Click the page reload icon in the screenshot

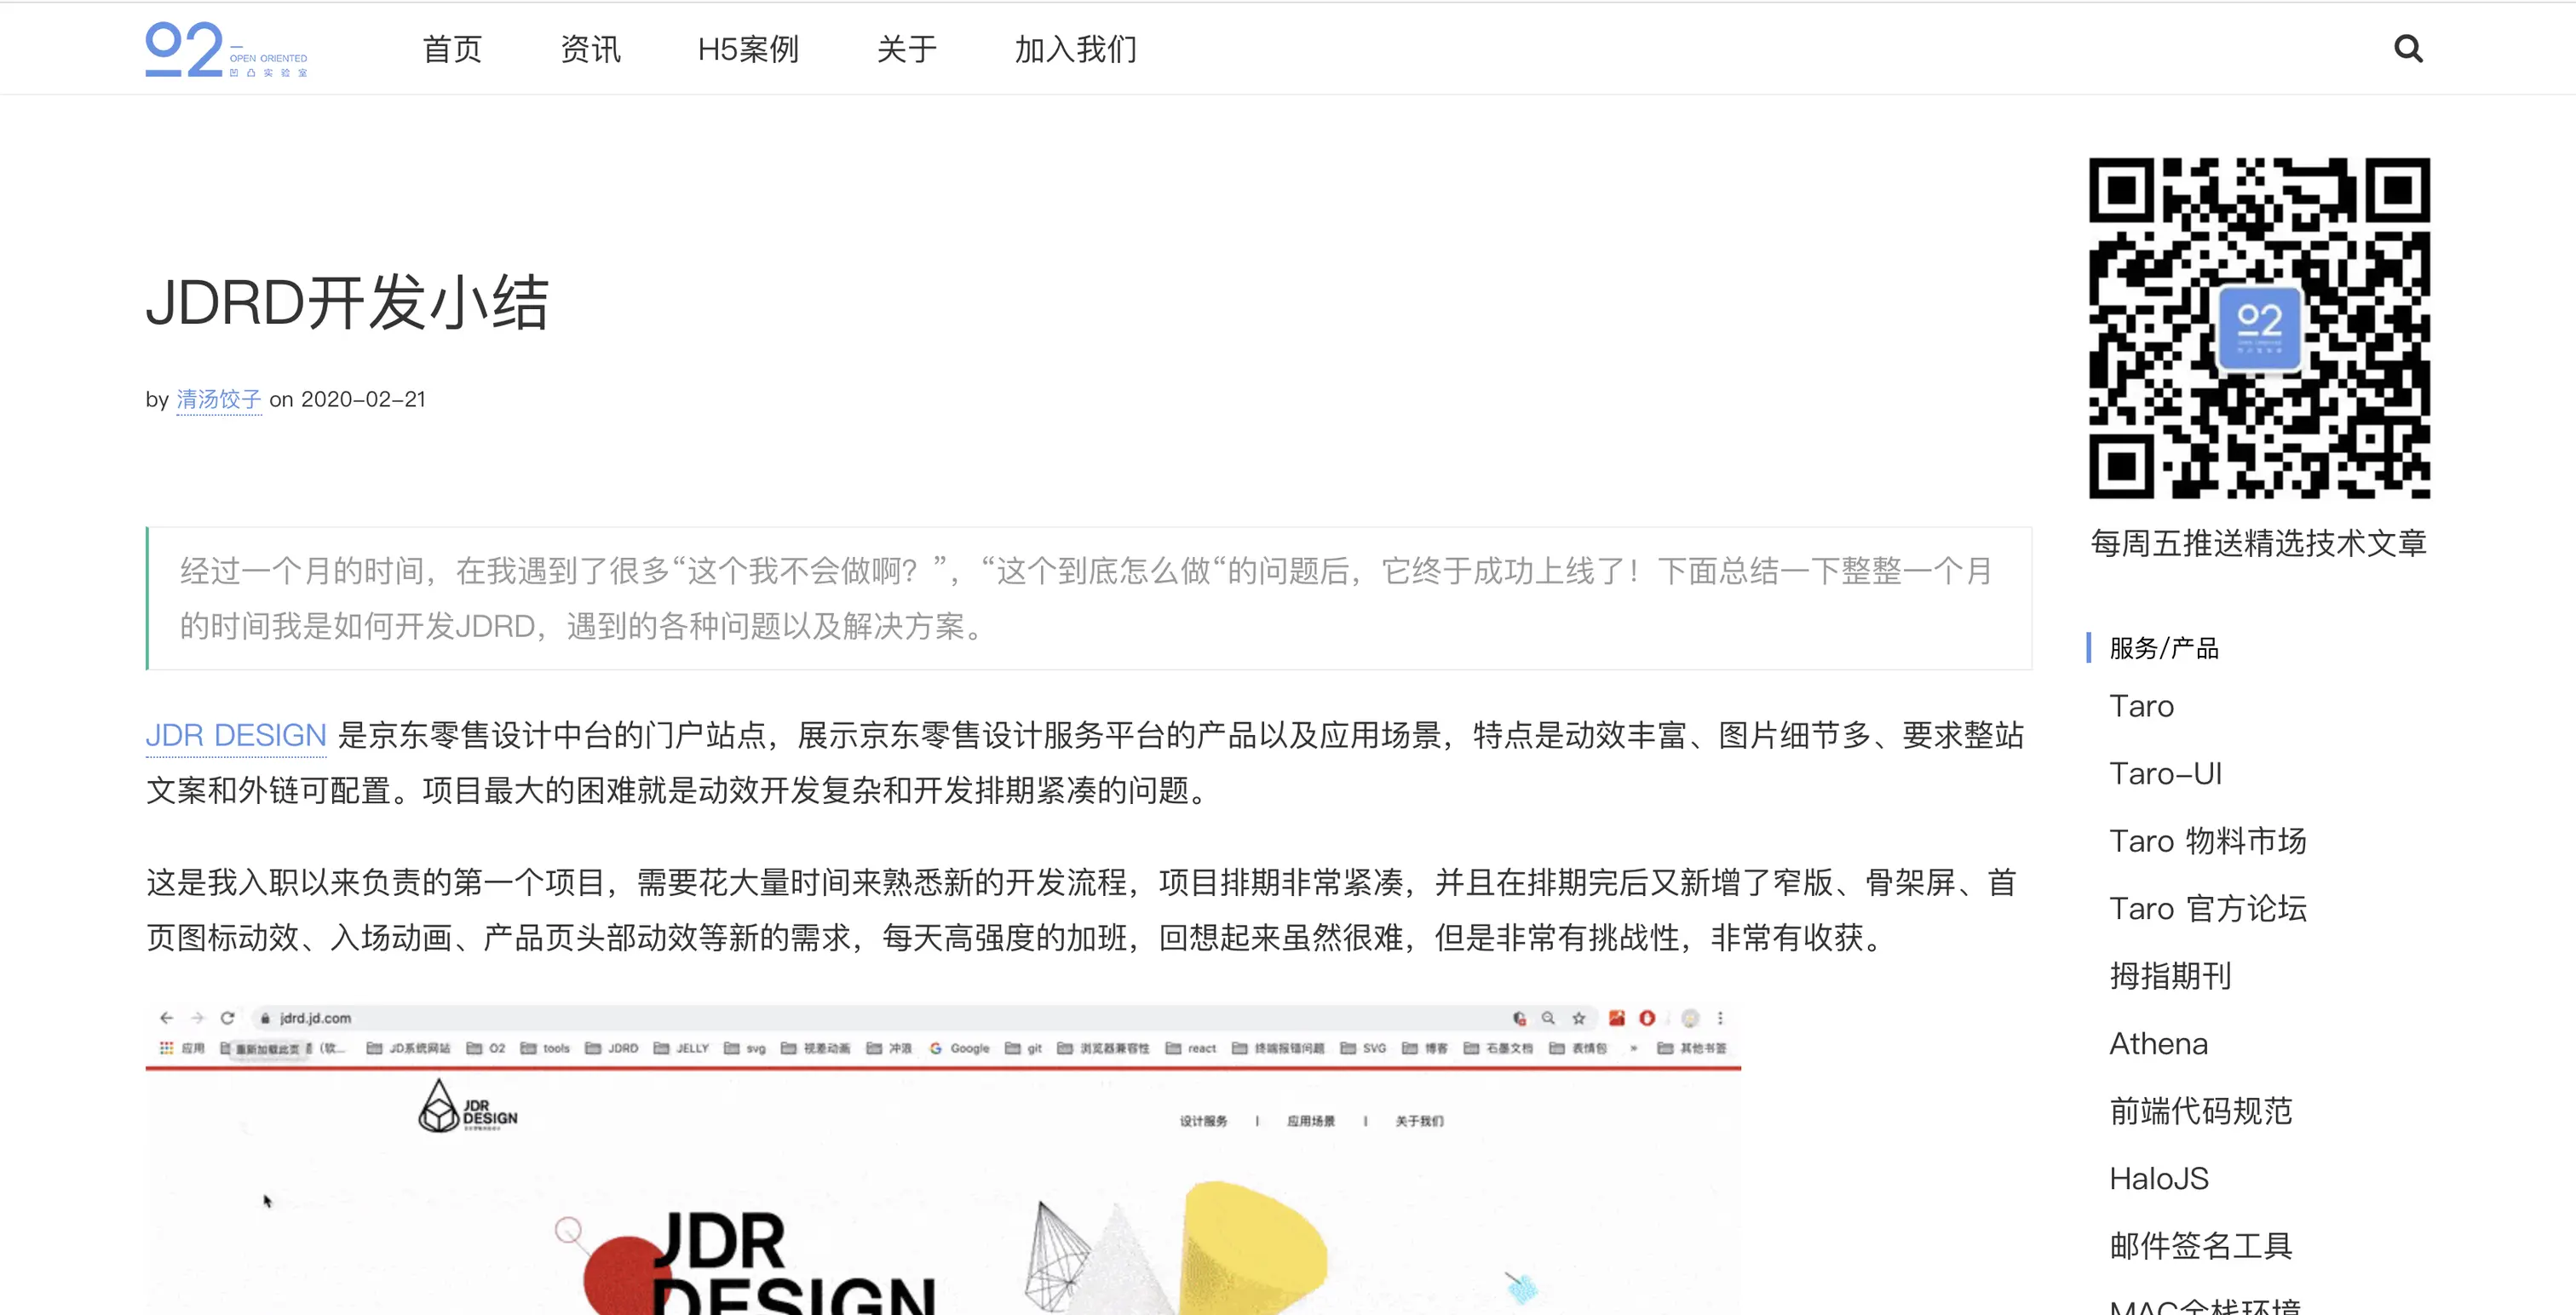227,1017
